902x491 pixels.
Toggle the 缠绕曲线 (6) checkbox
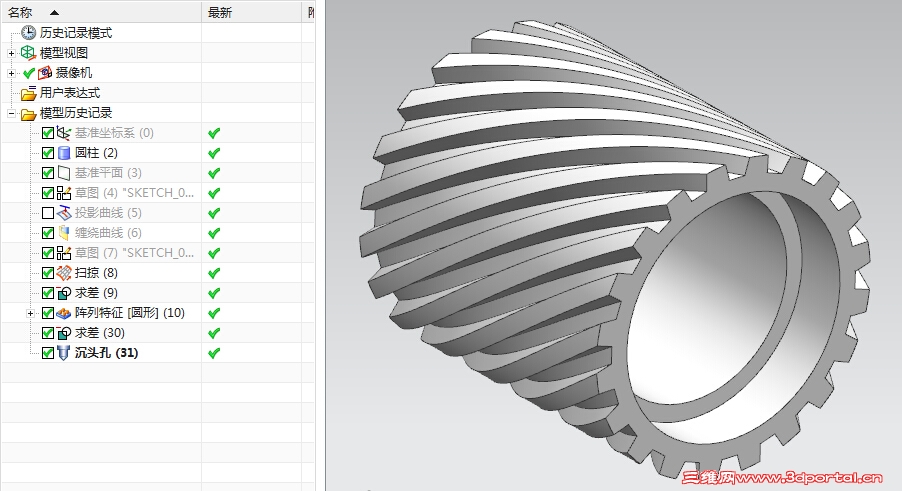pyautogui.click(x=48, y=233)
